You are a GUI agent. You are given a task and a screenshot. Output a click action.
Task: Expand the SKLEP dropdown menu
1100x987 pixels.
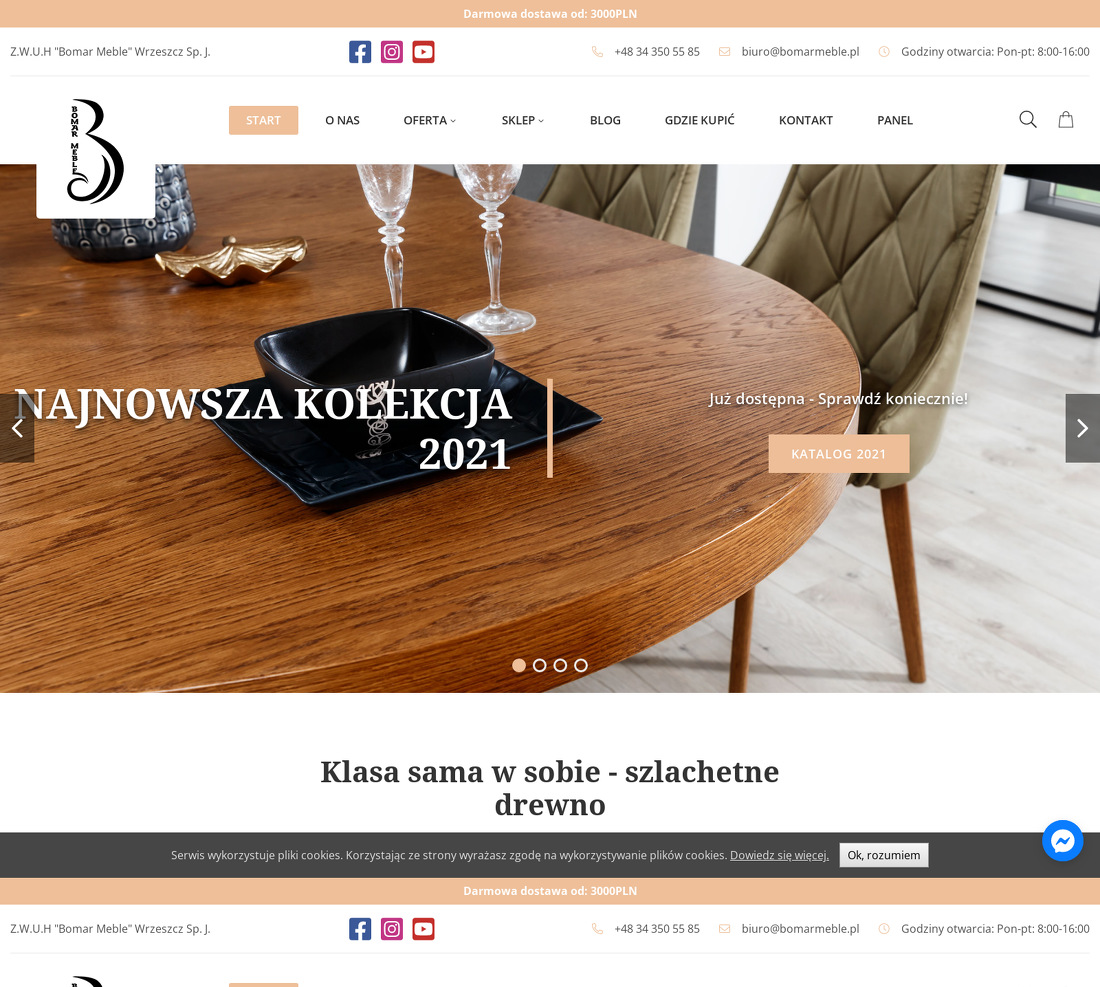click(x=523, y=121)
